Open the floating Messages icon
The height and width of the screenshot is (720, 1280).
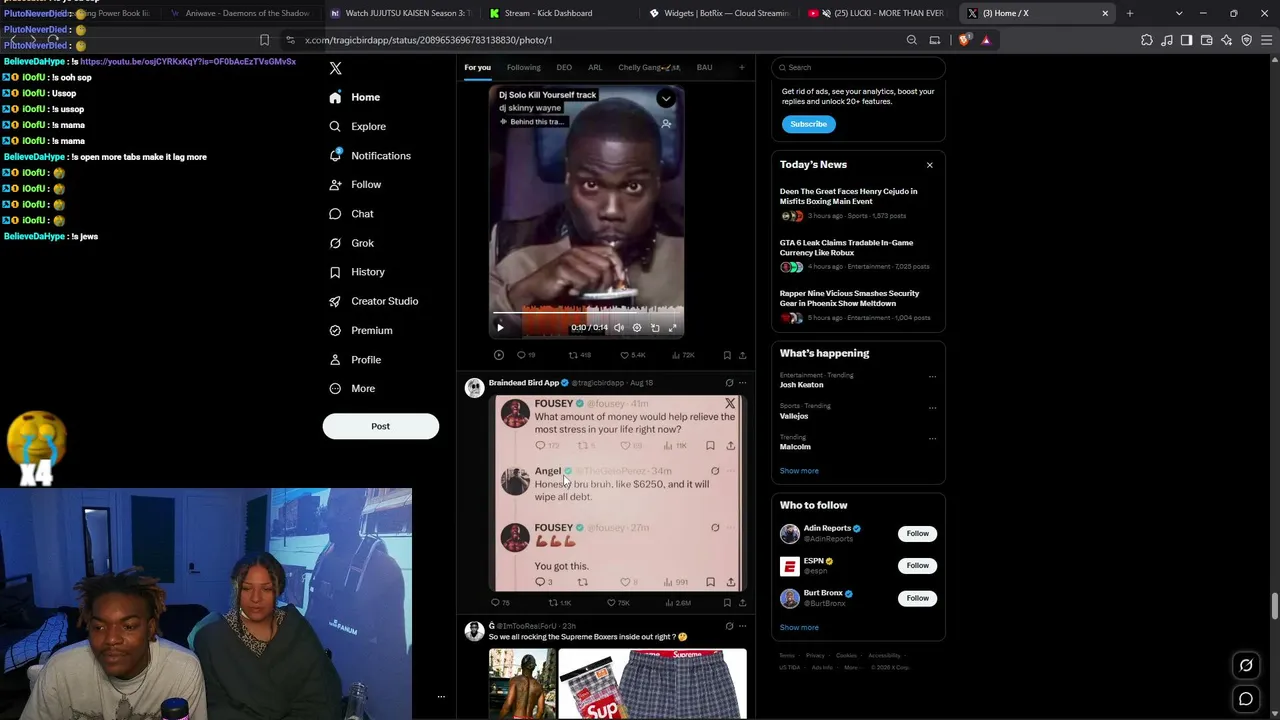coord(1246,699)
